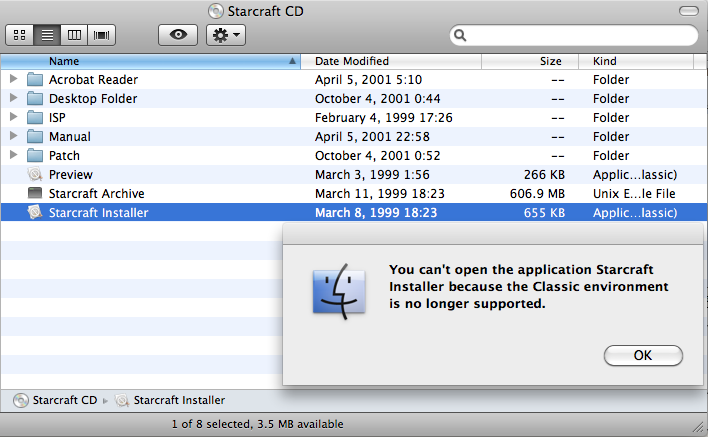Viewport: 708px width, 437px height.
Task: Expand the Desktop Folder triangle
Action: [14, 98]
